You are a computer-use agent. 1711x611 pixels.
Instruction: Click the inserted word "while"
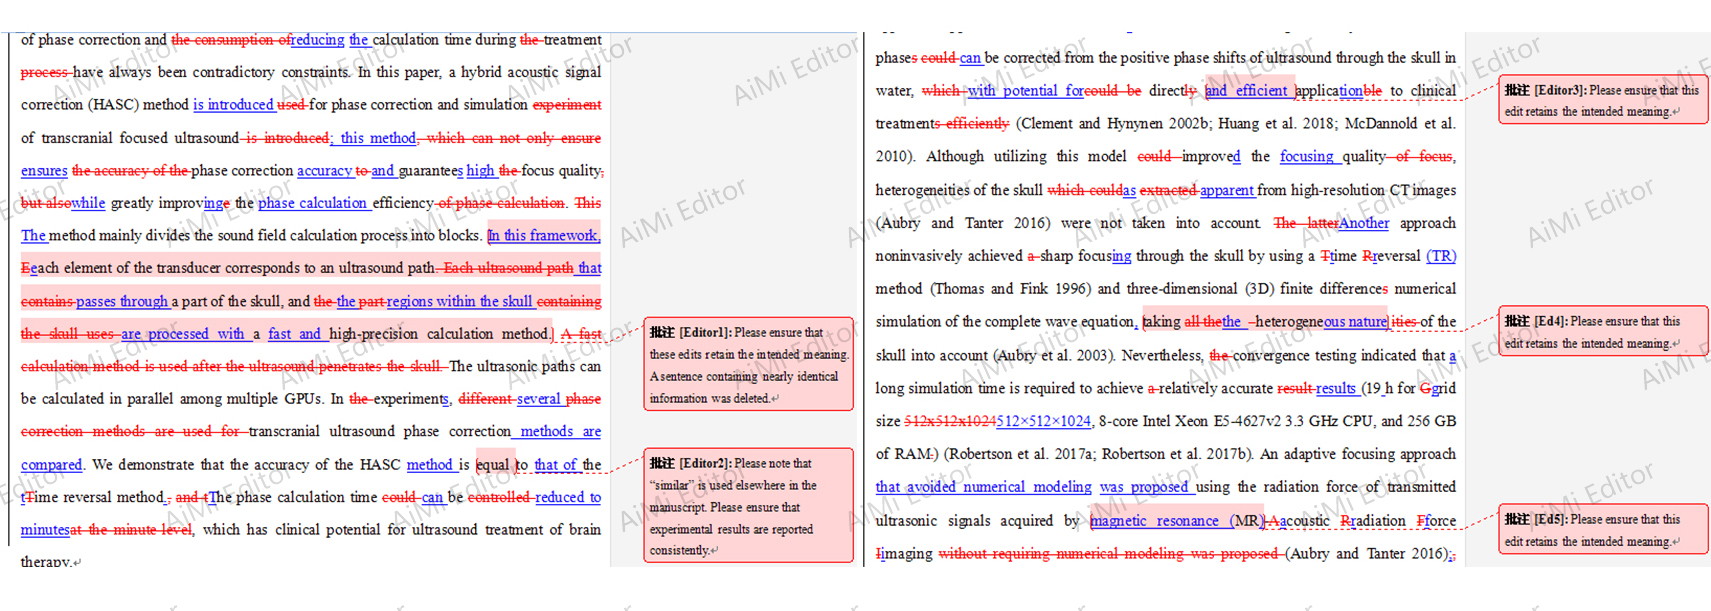pyautogui.click(x=88, y=203)
